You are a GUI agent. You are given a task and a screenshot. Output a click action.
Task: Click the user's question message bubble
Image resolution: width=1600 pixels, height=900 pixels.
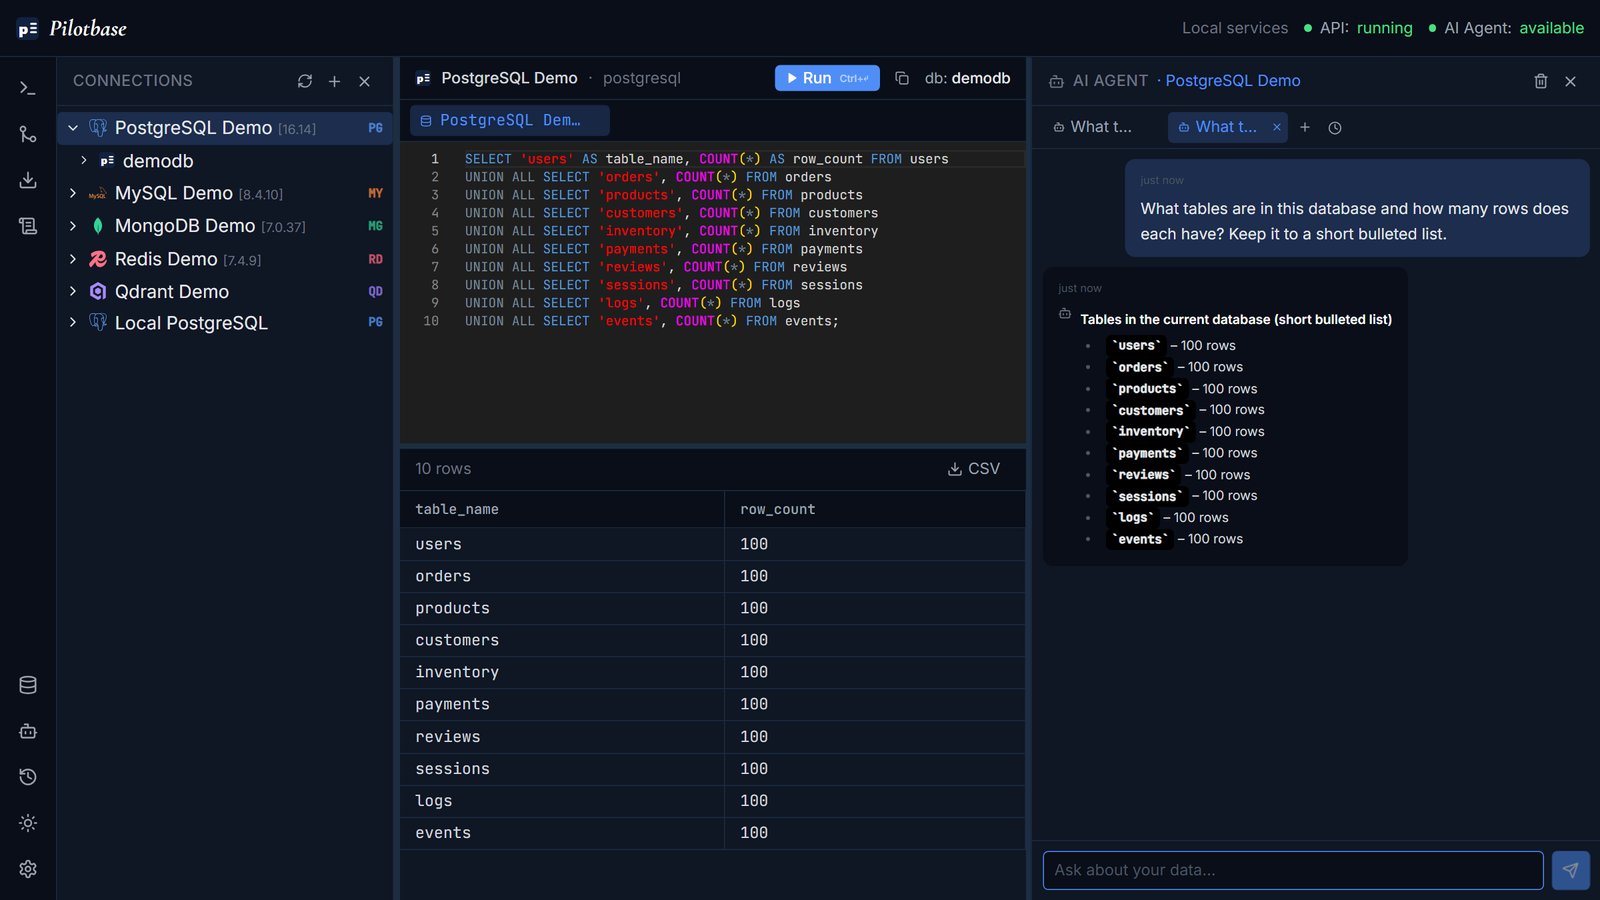(1357, 208)
